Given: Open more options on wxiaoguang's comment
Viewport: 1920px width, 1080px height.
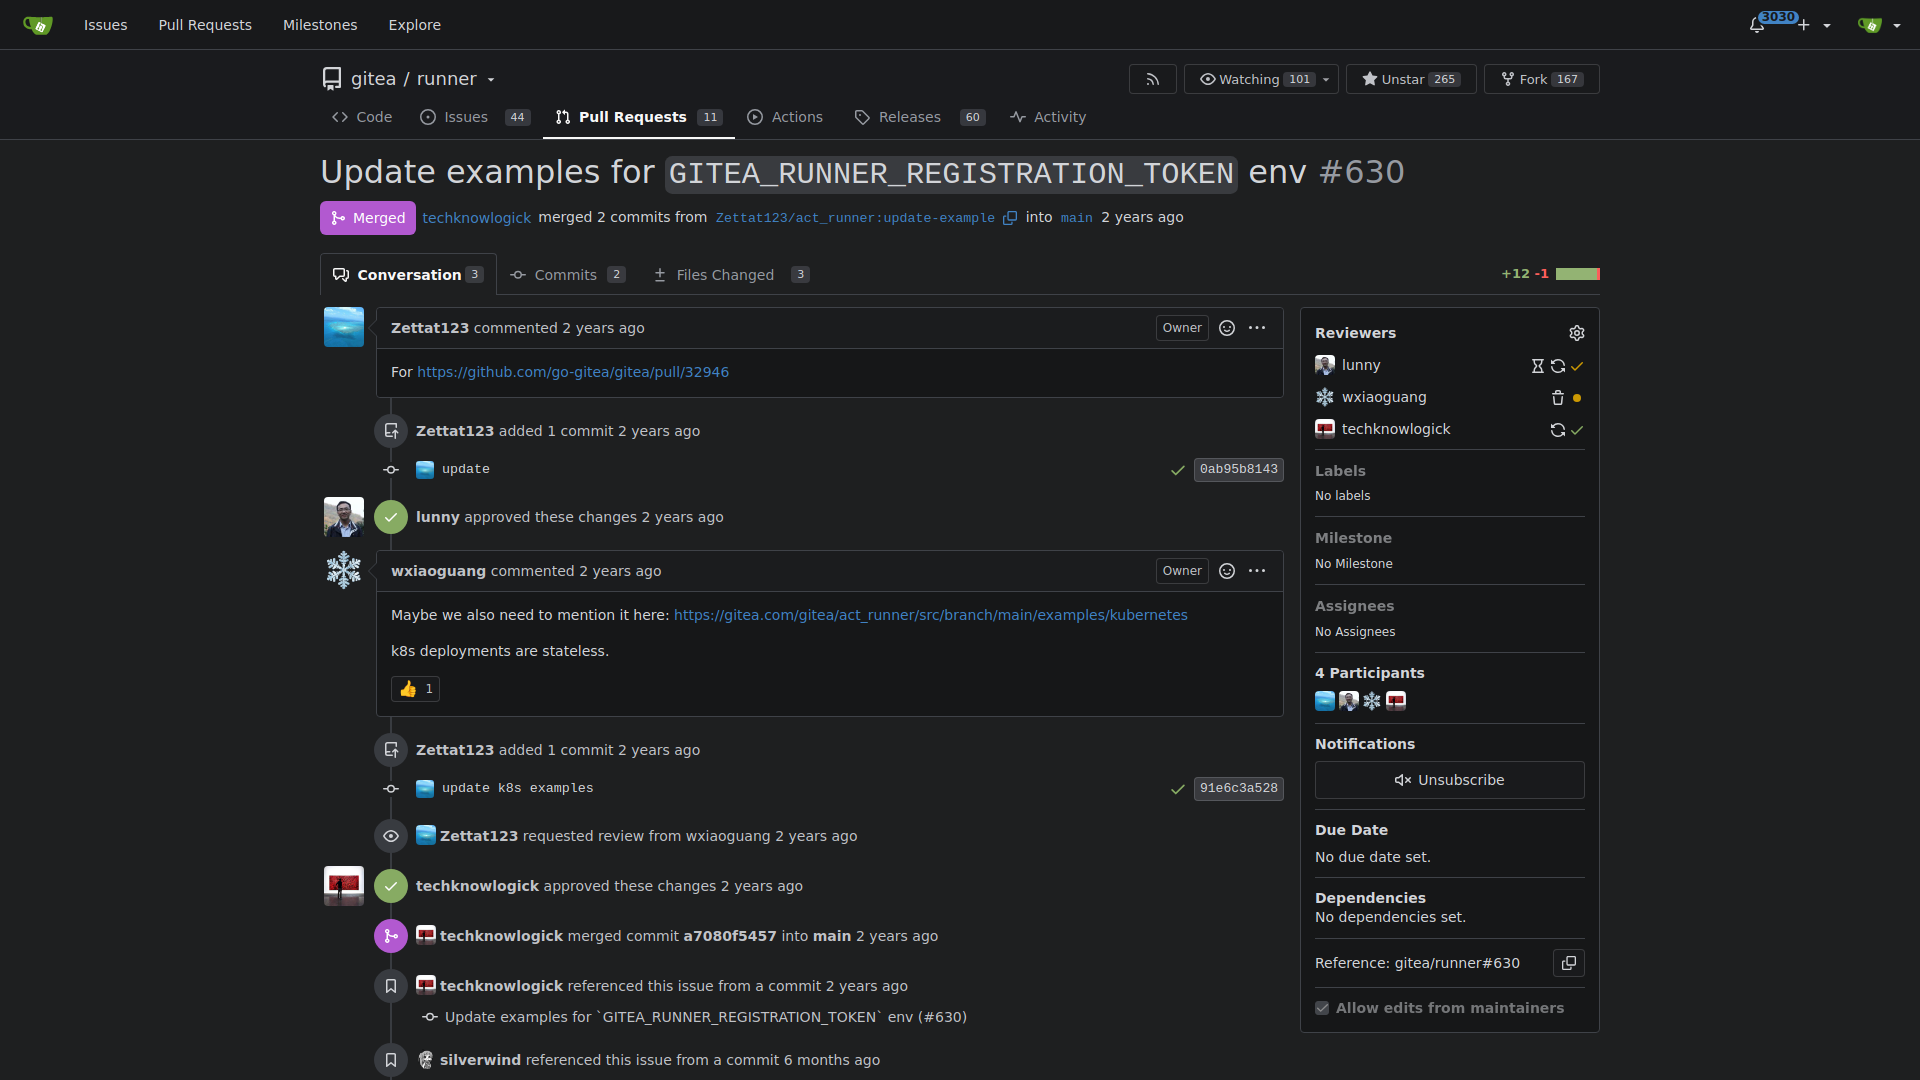Looking at the screenshot, I should coord(1257,571).
